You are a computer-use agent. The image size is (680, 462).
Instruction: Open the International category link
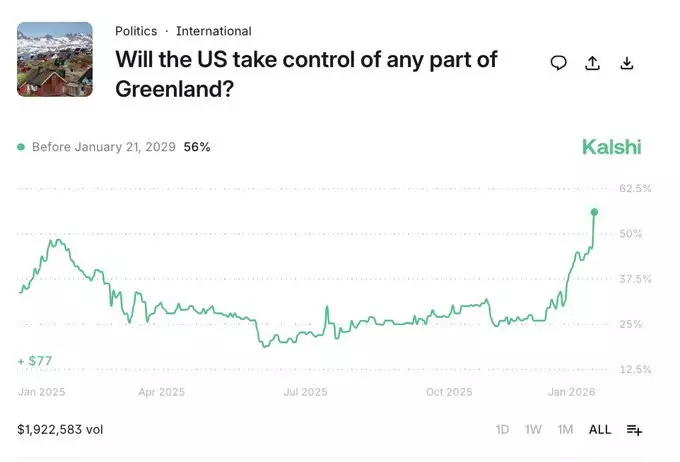click(214, 31)
